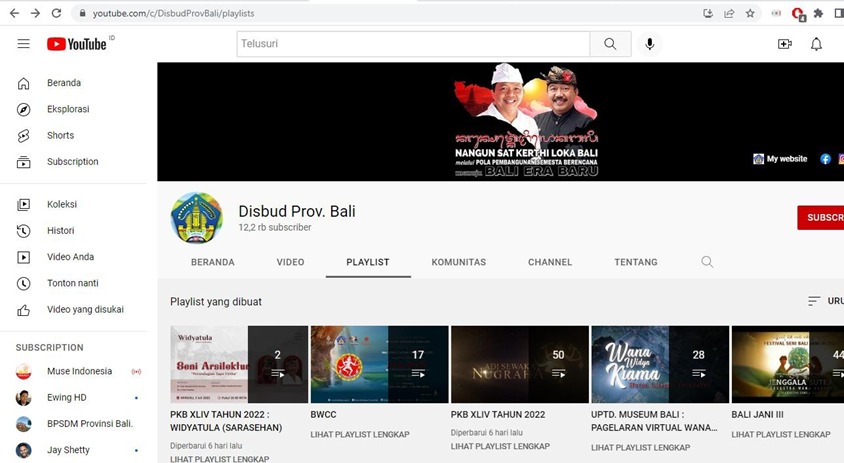Screen dimensions: 844x463
Task: Open the Create video icon
Action: coord(785,44)
